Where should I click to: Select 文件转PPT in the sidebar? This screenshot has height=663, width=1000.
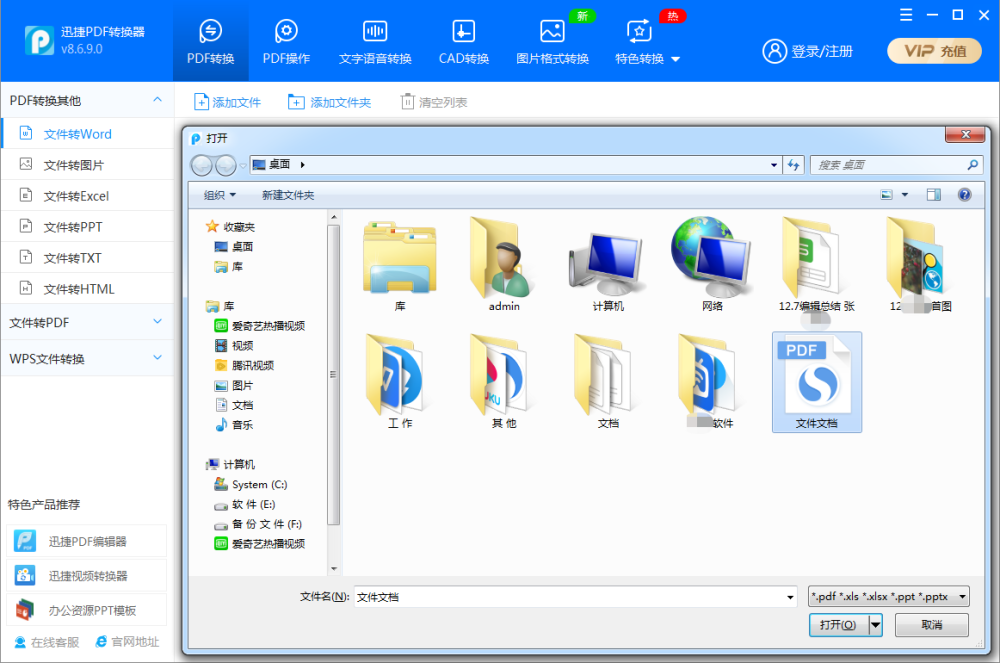(73, 227)
